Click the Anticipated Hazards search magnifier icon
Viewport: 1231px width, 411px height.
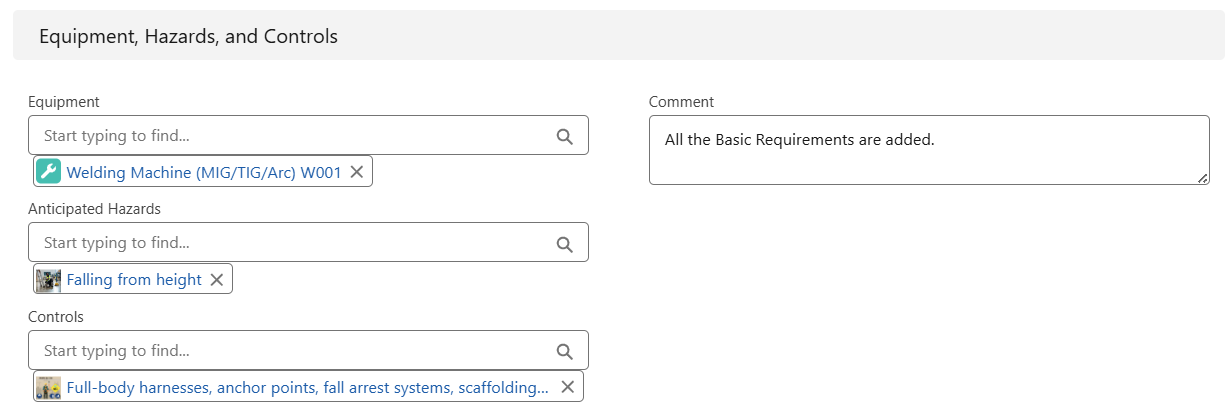(564, 244)
